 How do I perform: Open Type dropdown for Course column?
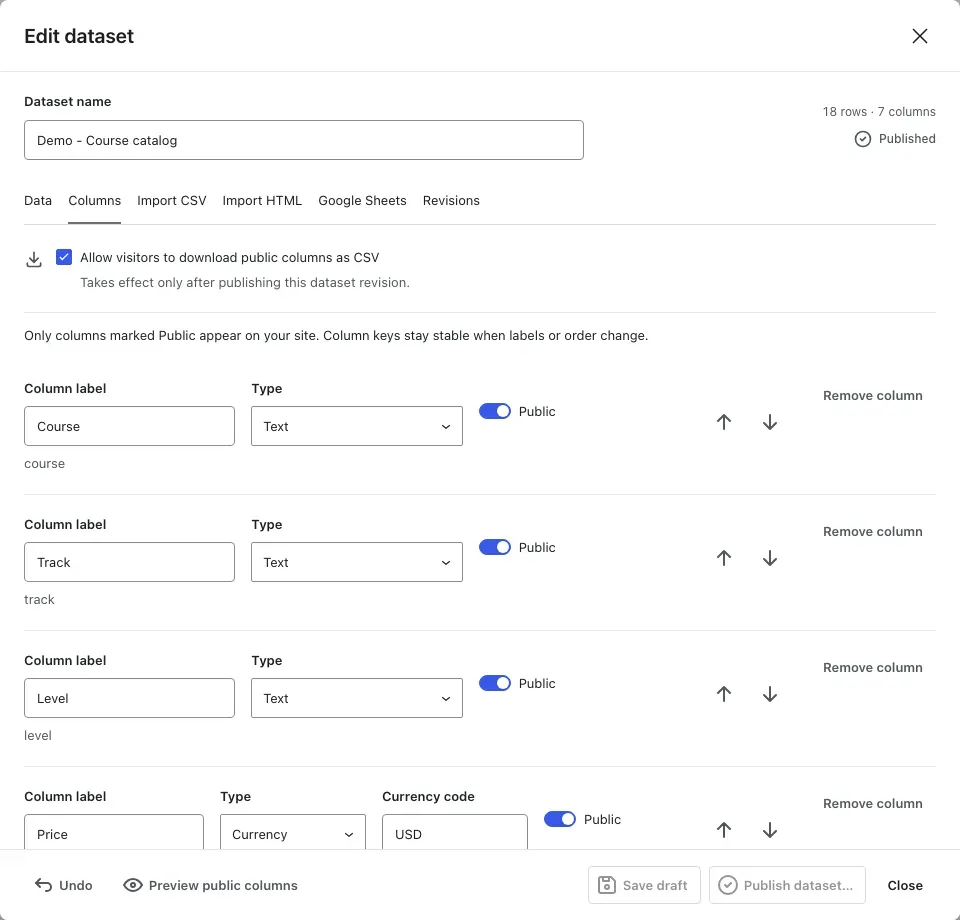coord(356,426)
